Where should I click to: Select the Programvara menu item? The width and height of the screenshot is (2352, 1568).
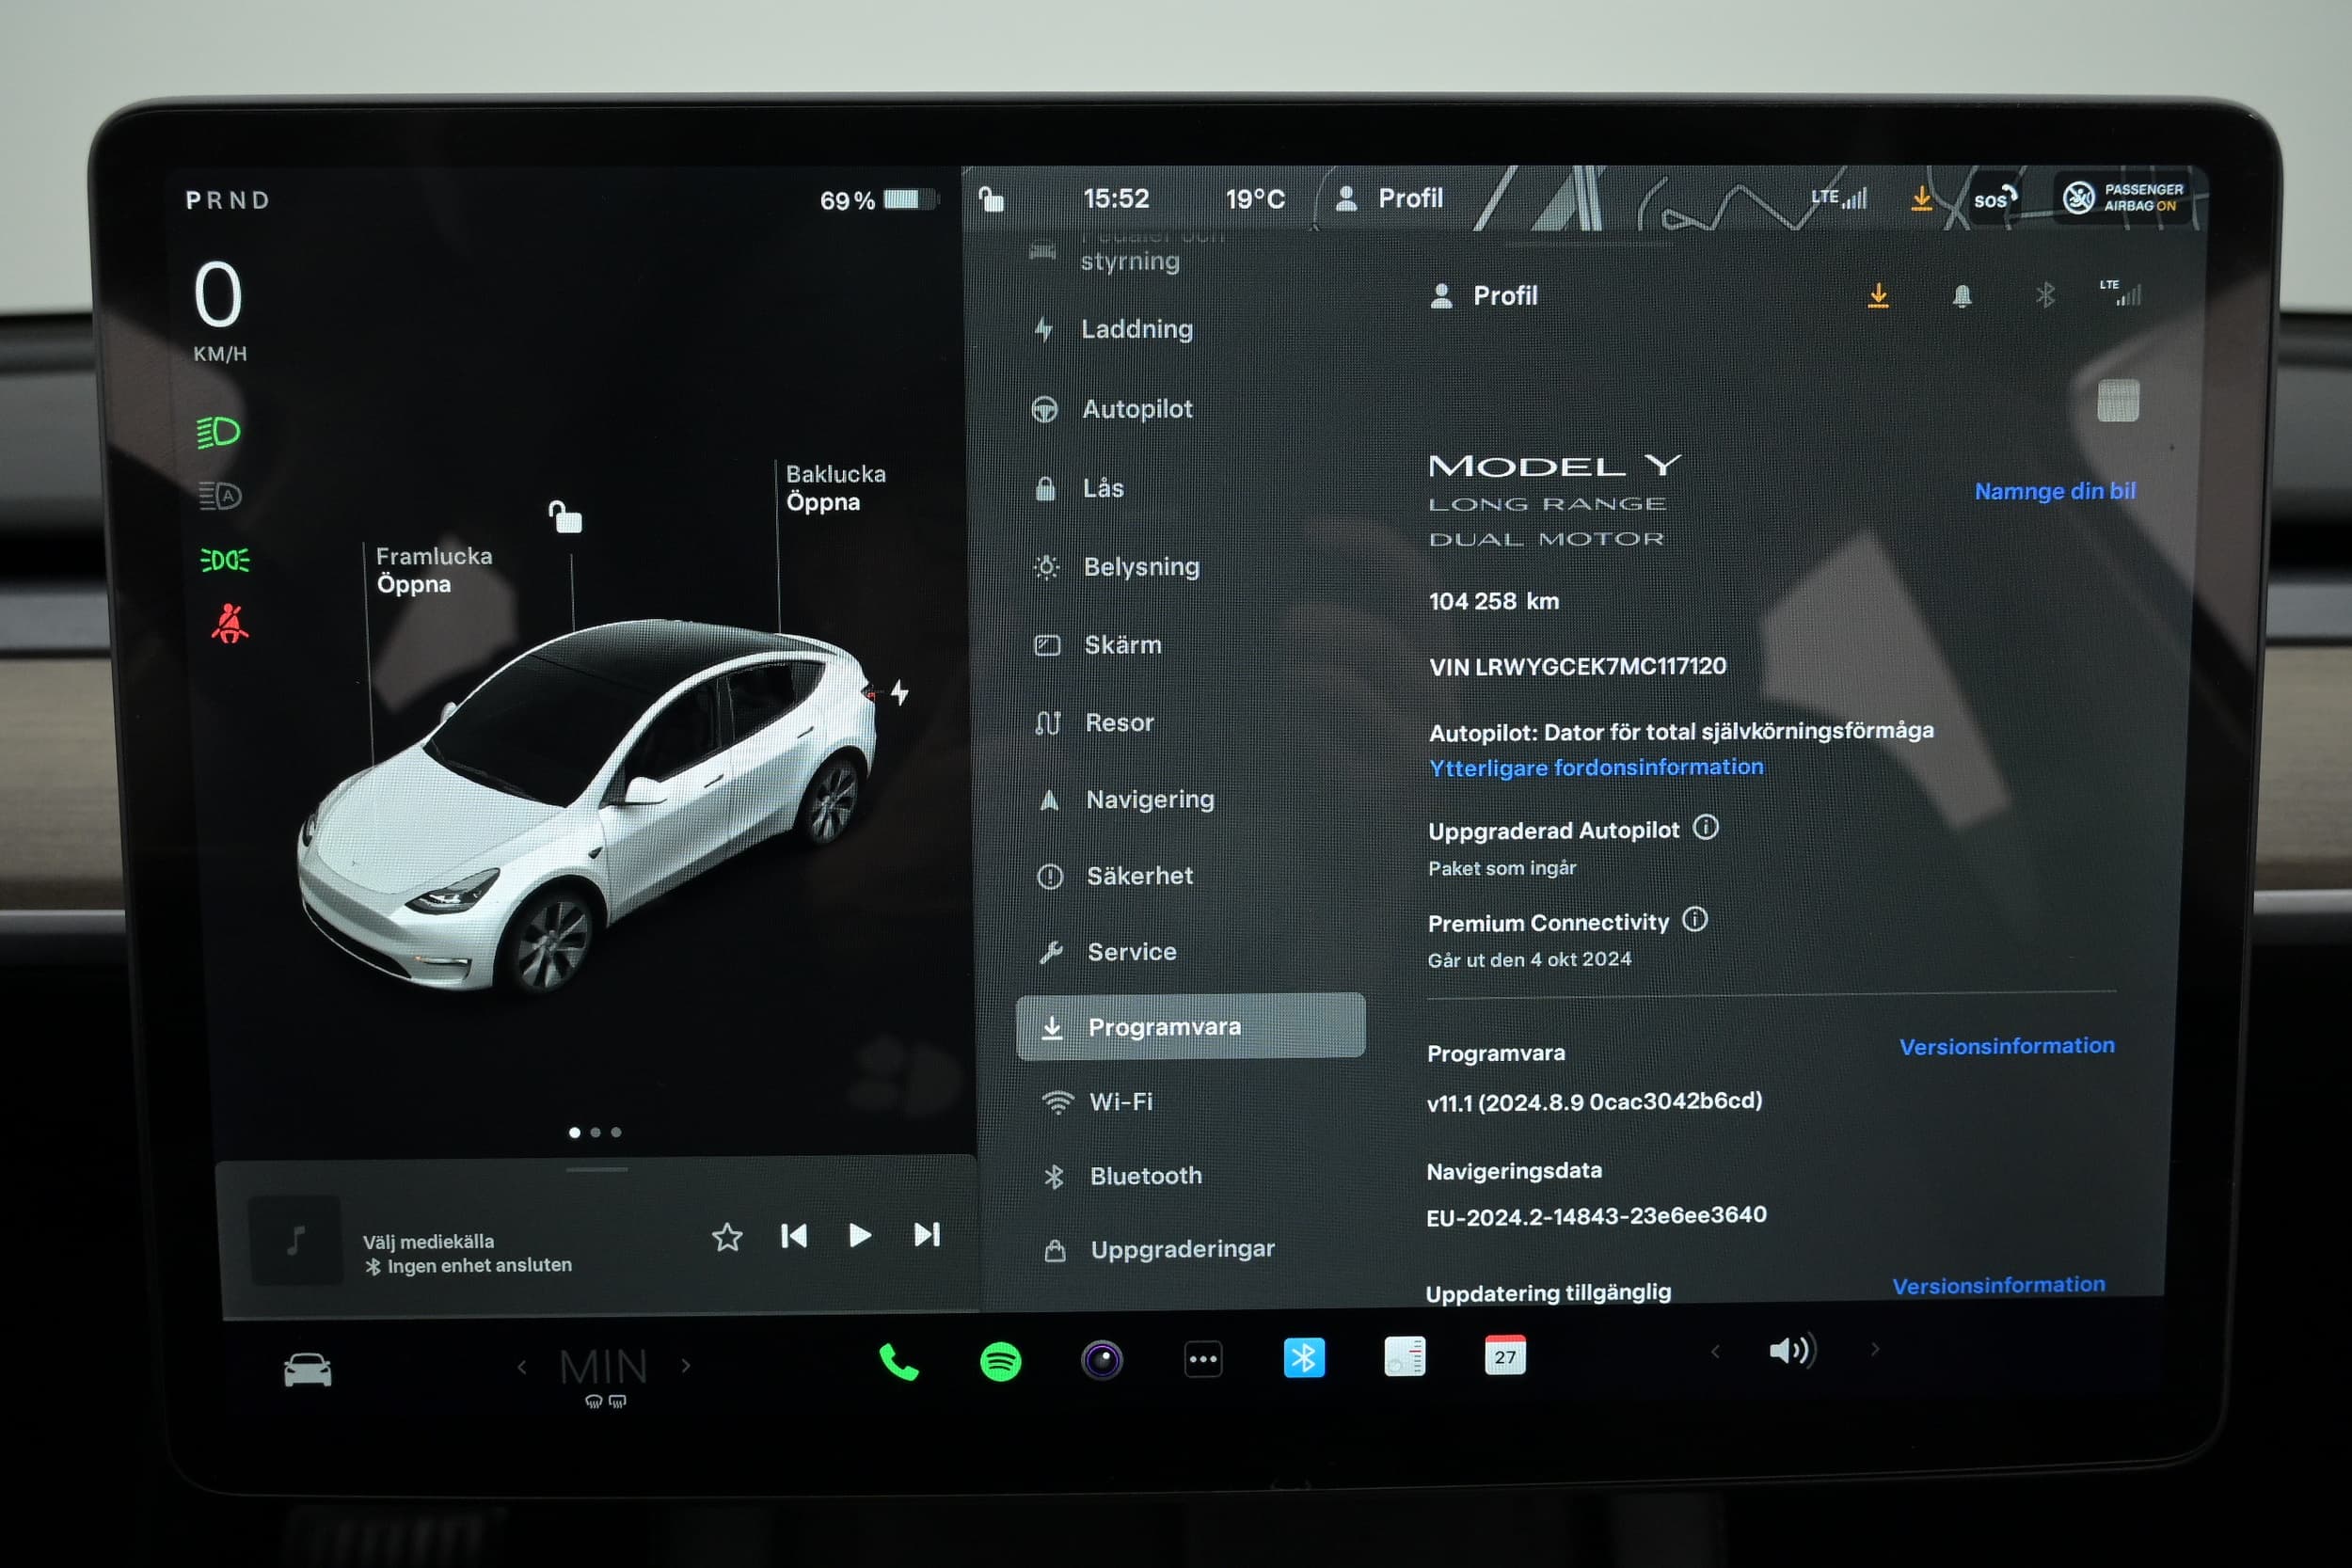click(x=1190, y=1026)
